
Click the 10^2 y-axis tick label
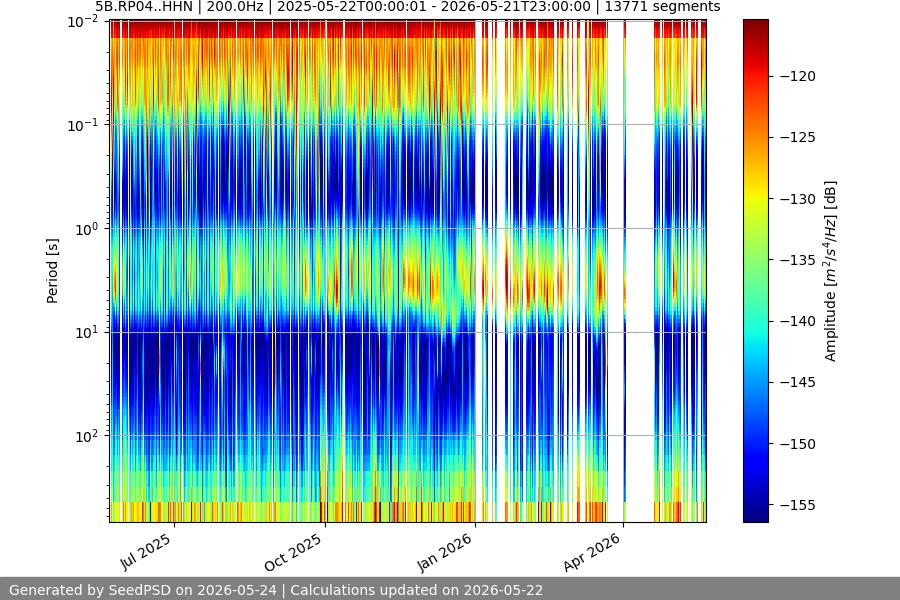point(87,436)
